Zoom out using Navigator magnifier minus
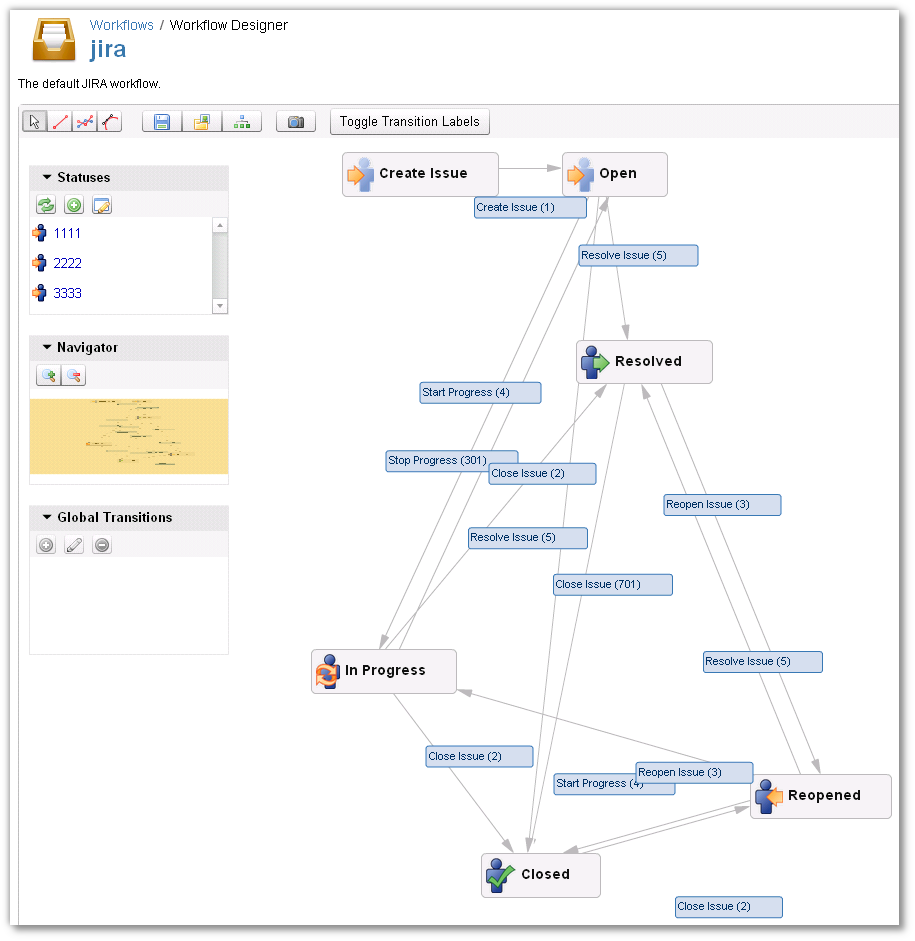The width and height of the screenshot is (915, 941). pyautogui.click(x=74, y=376)
